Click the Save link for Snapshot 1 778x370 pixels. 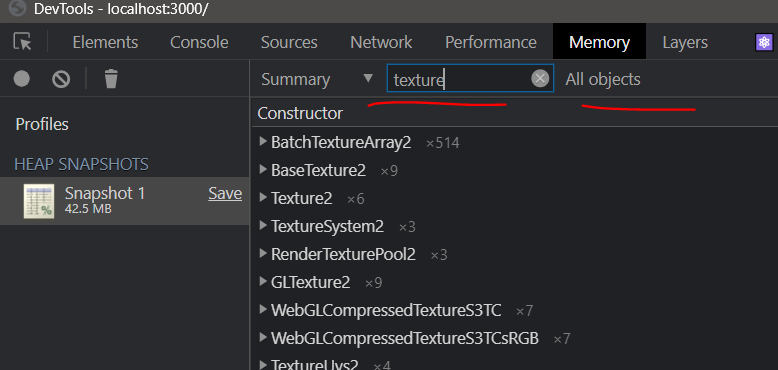[225, 193]
